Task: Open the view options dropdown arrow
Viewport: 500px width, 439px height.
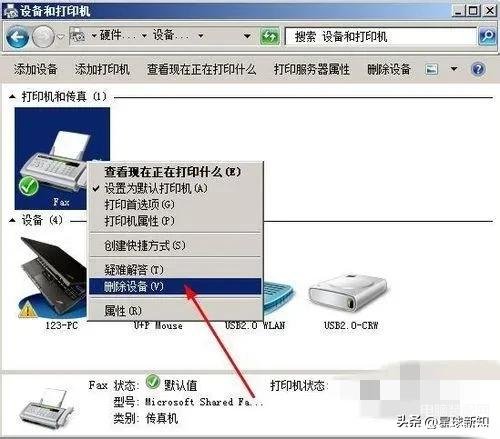Action: (x=454, y=69)
